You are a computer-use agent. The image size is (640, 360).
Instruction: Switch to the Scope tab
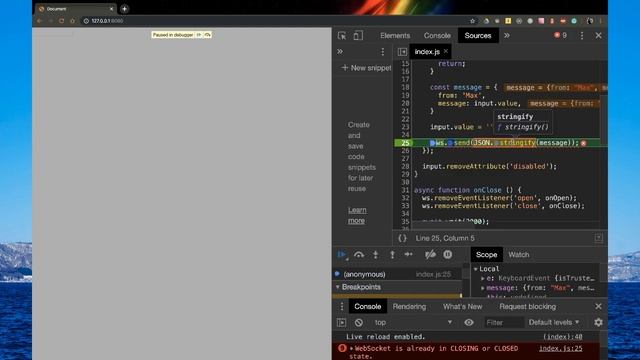click(x=486, y=255)
